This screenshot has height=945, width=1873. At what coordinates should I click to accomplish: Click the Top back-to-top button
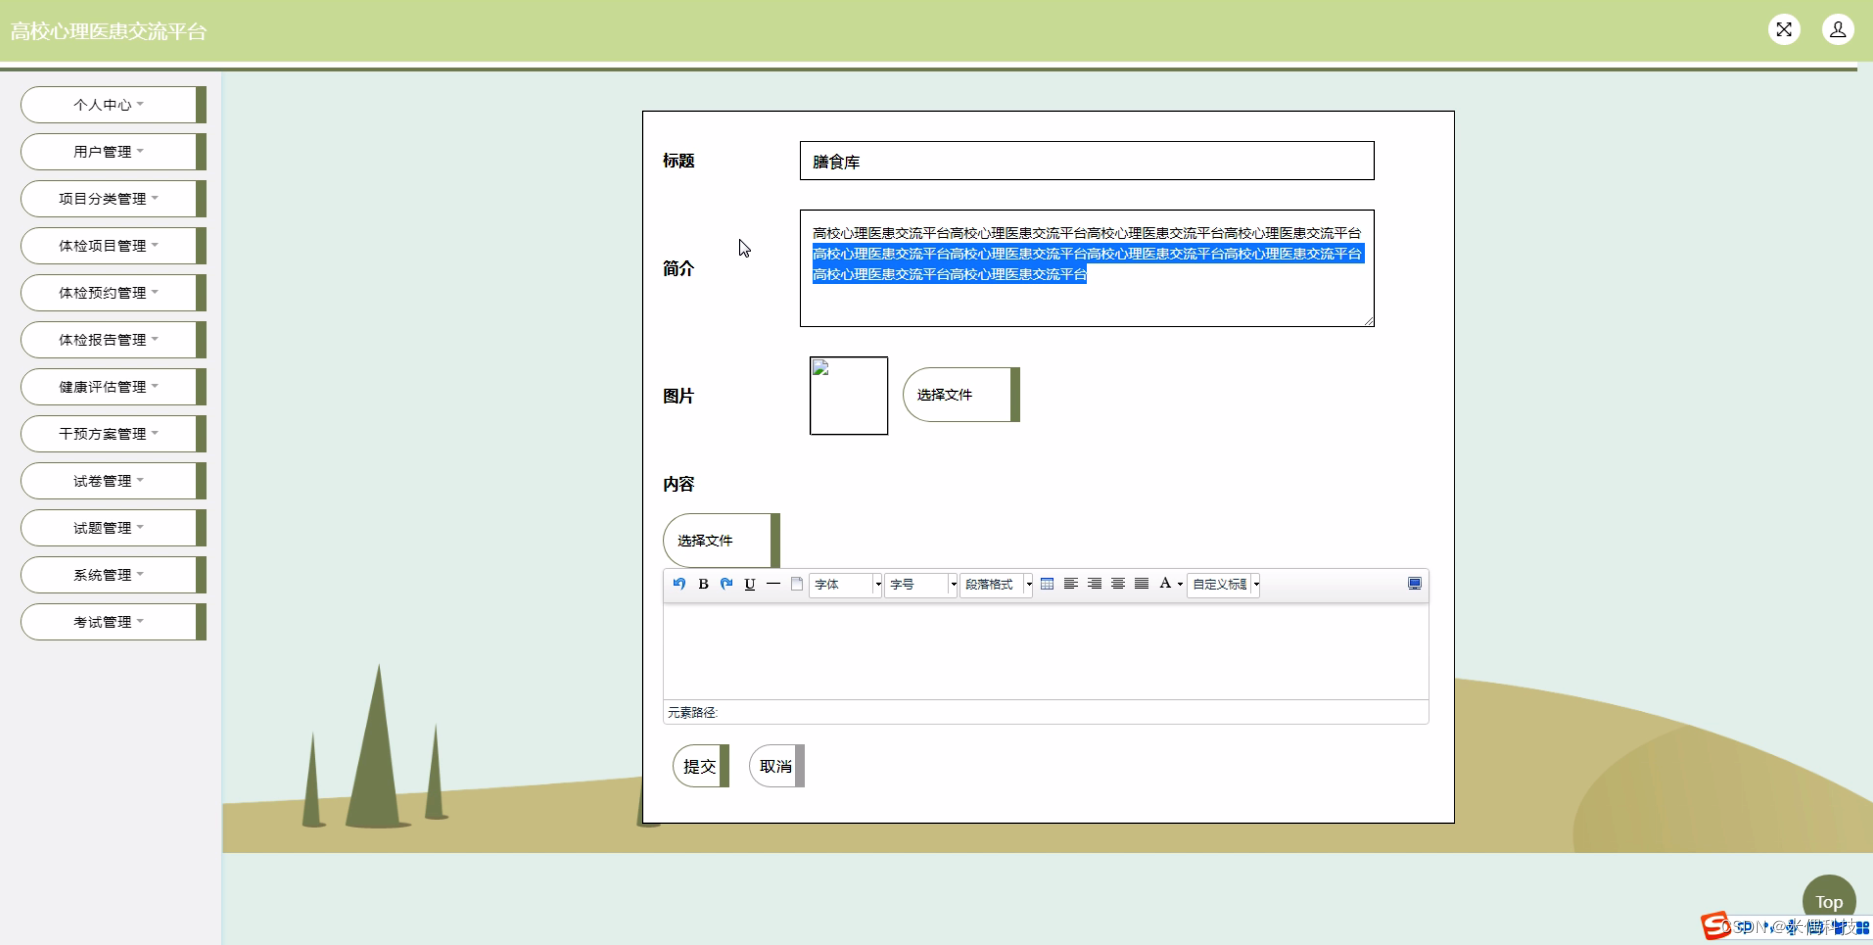pos(1829,901)
